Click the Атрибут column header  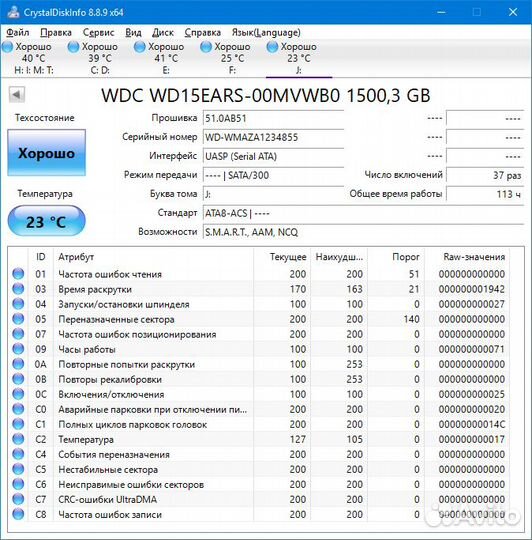[x=154, y=257]
